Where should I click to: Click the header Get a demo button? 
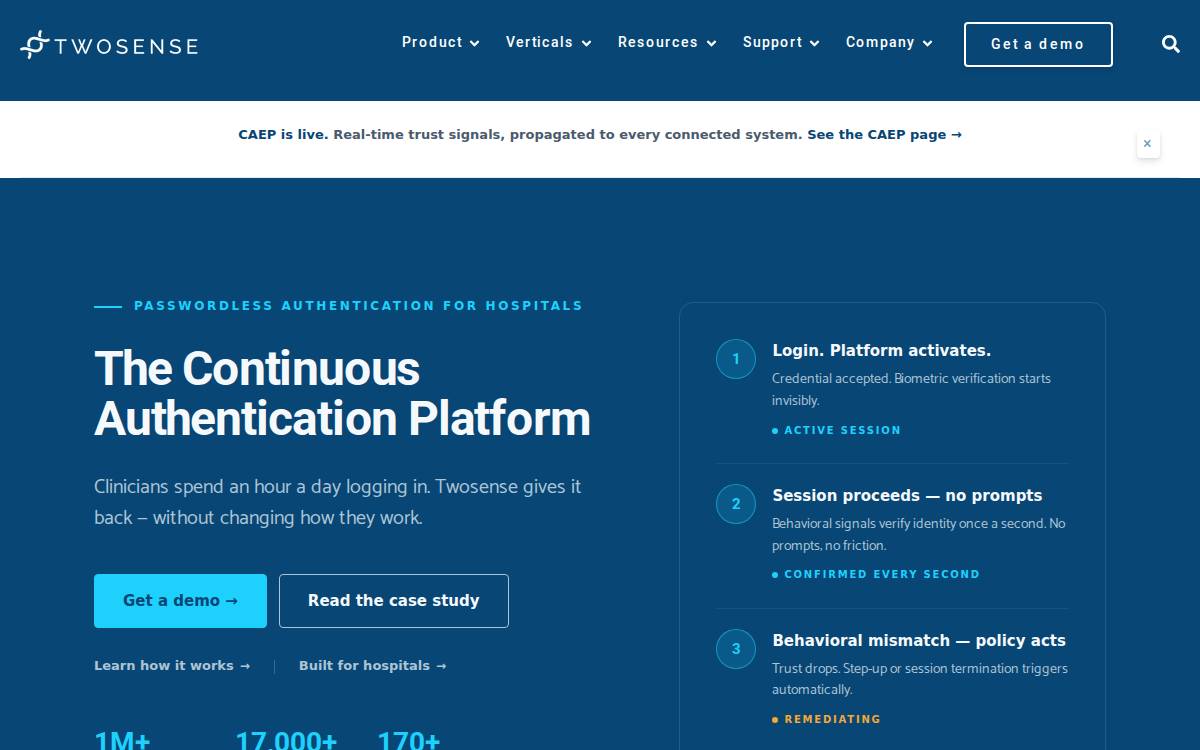(1038, 44)
